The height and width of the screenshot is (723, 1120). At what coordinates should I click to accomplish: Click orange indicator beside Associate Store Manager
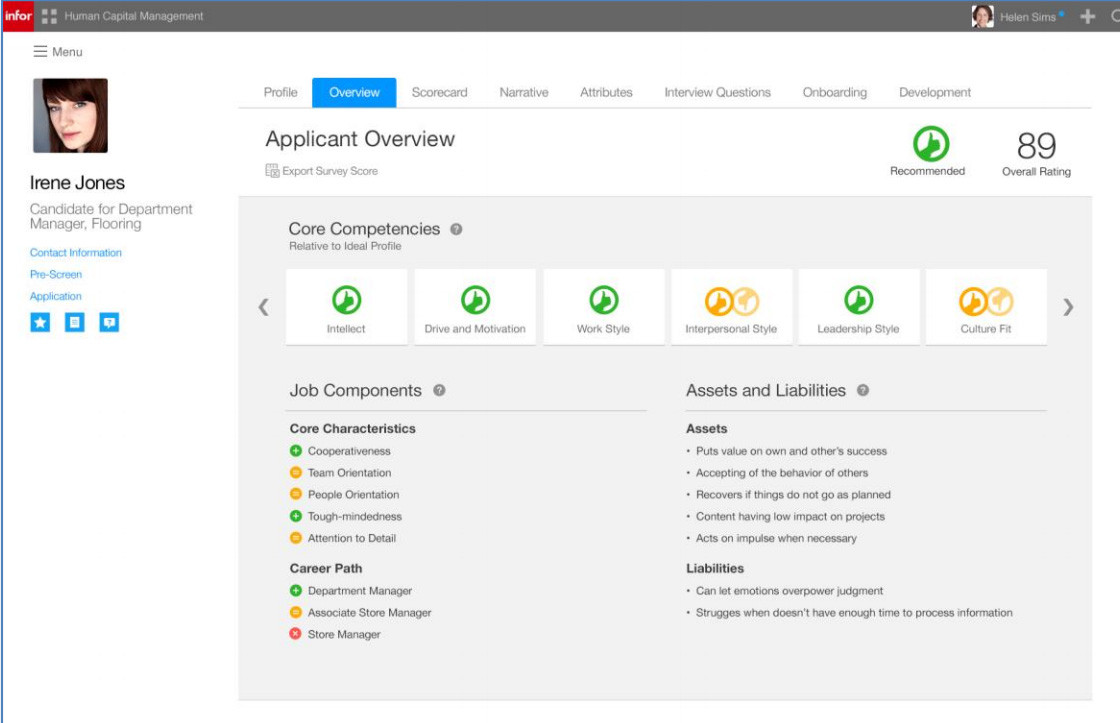pyautogui.click(x=296, y=612)
